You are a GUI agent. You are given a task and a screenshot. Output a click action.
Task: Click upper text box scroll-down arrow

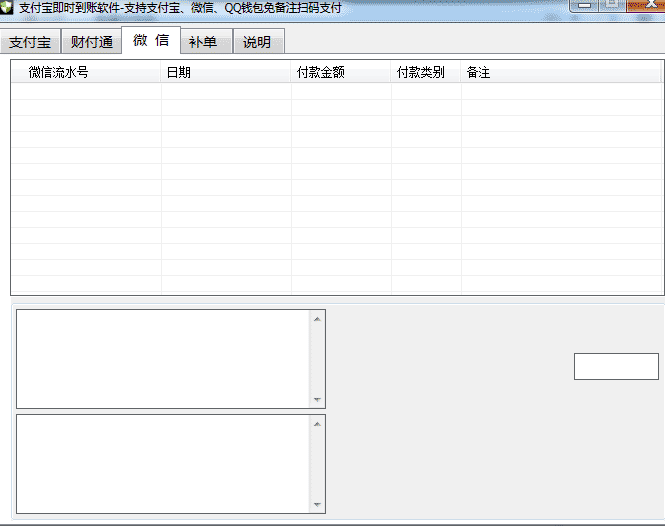click(x=317, y=400)
